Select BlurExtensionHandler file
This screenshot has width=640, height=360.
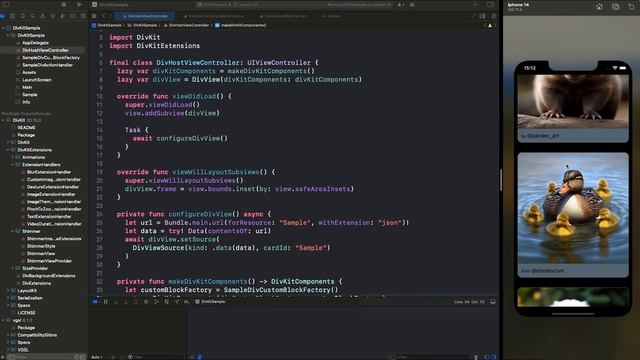click(x=49, y=172)
